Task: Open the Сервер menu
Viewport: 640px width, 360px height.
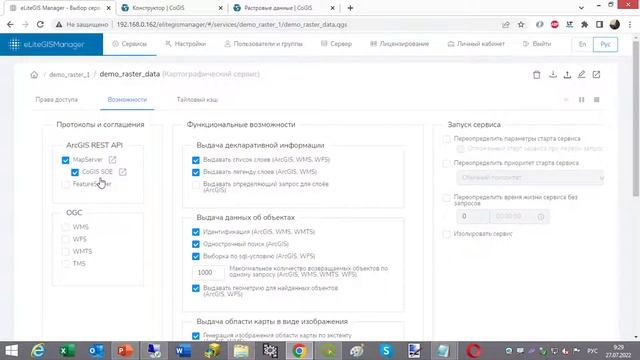Action: 336,44
